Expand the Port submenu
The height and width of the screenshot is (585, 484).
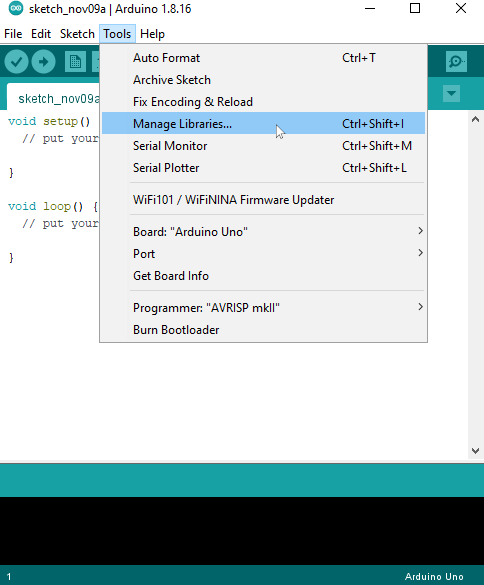click(x=263, y=254)
